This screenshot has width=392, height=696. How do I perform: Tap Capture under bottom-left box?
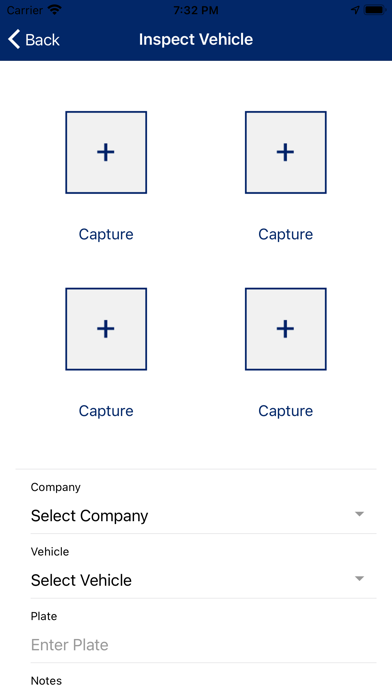(106, 411)
